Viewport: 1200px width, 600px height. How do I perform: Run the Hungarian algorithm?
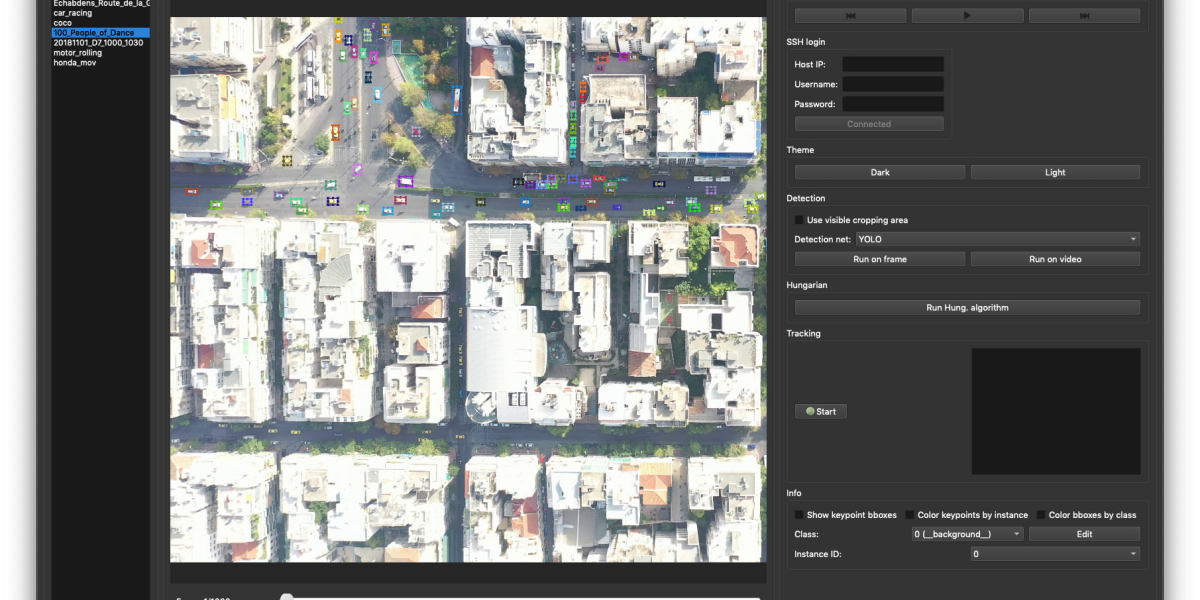coord(966,308)
